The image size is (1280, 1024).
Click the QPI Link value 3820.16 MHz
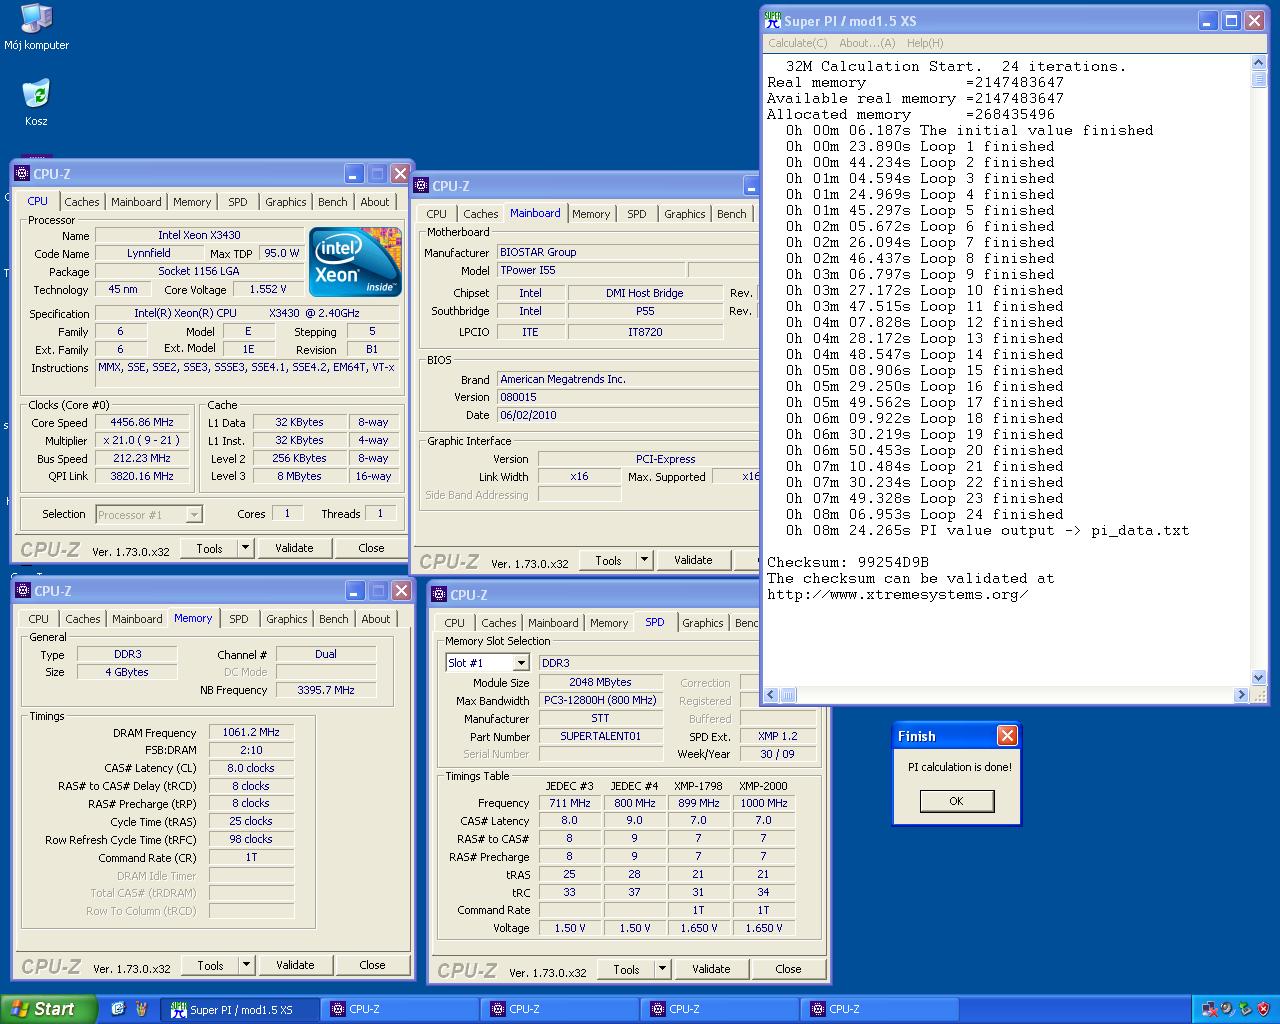pyautogui.click(x=142, y=476)
